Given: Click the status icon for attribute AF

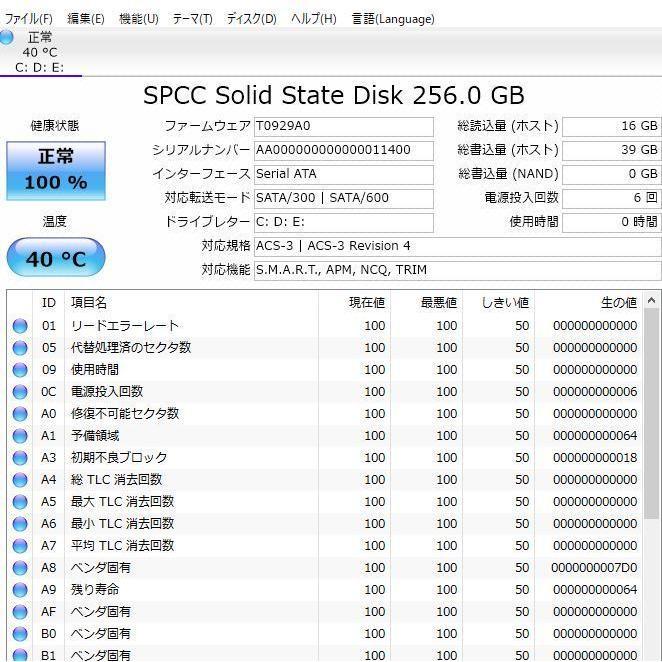Looking at the screenshot, I should coord(20,612).
